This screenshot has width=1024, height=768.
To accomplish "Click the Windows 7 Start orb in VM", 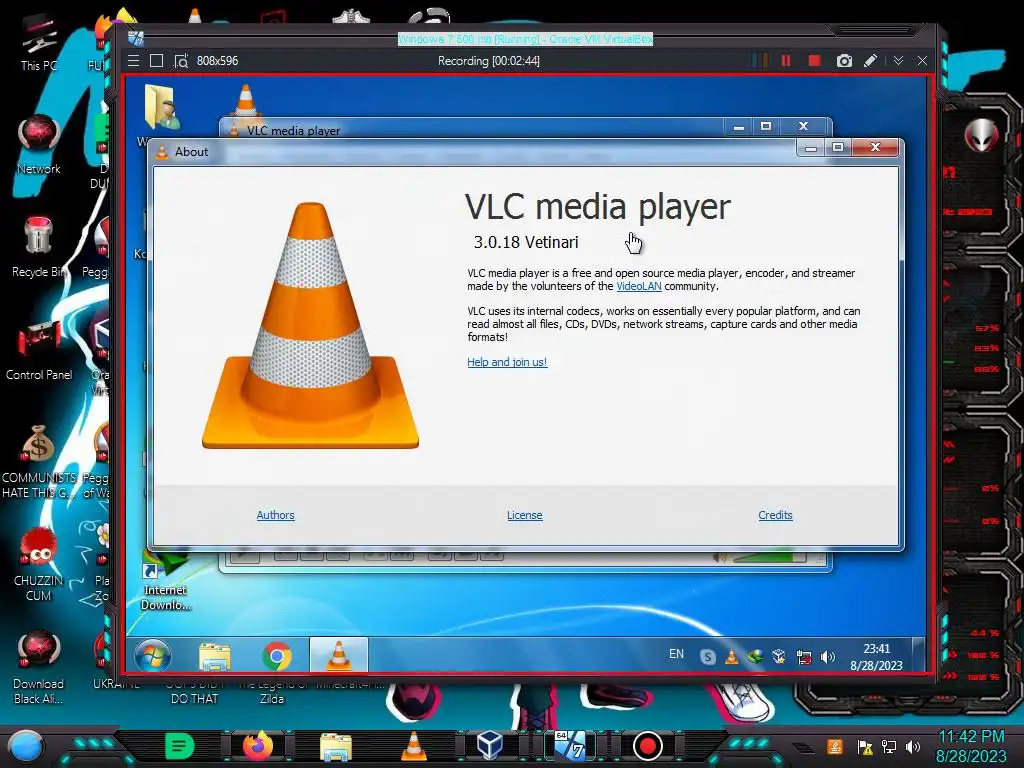I will (153, 656).
